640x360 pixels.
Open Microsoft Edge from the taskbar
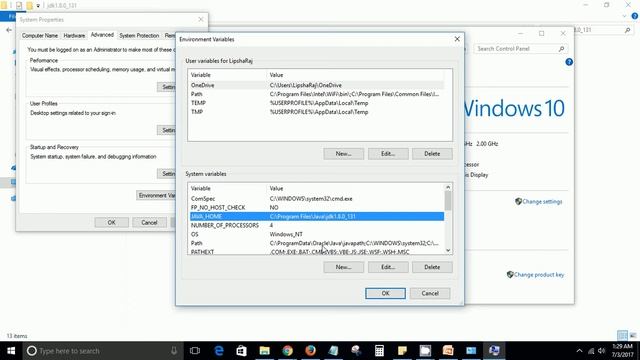point(219,351)
